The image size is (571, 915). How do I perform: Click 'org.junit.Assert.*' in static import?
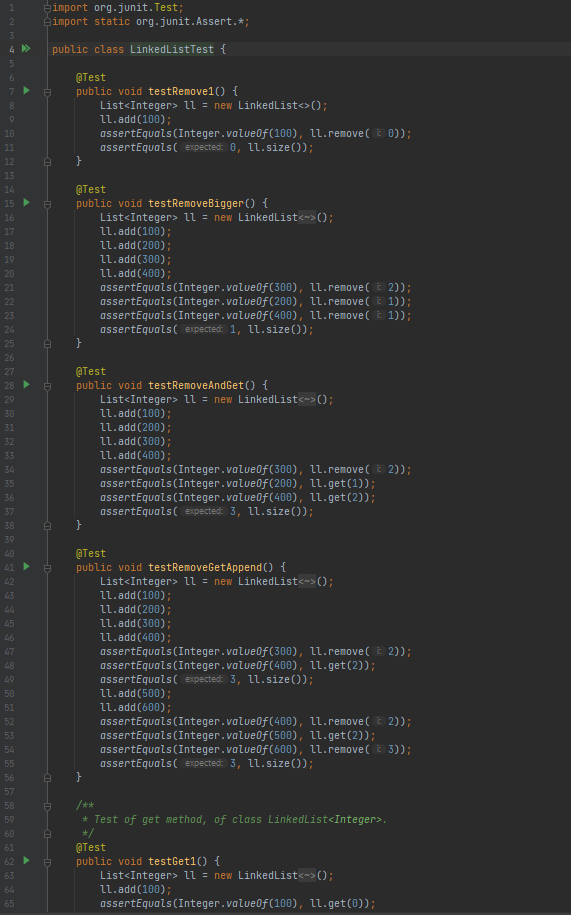(190, 22)
